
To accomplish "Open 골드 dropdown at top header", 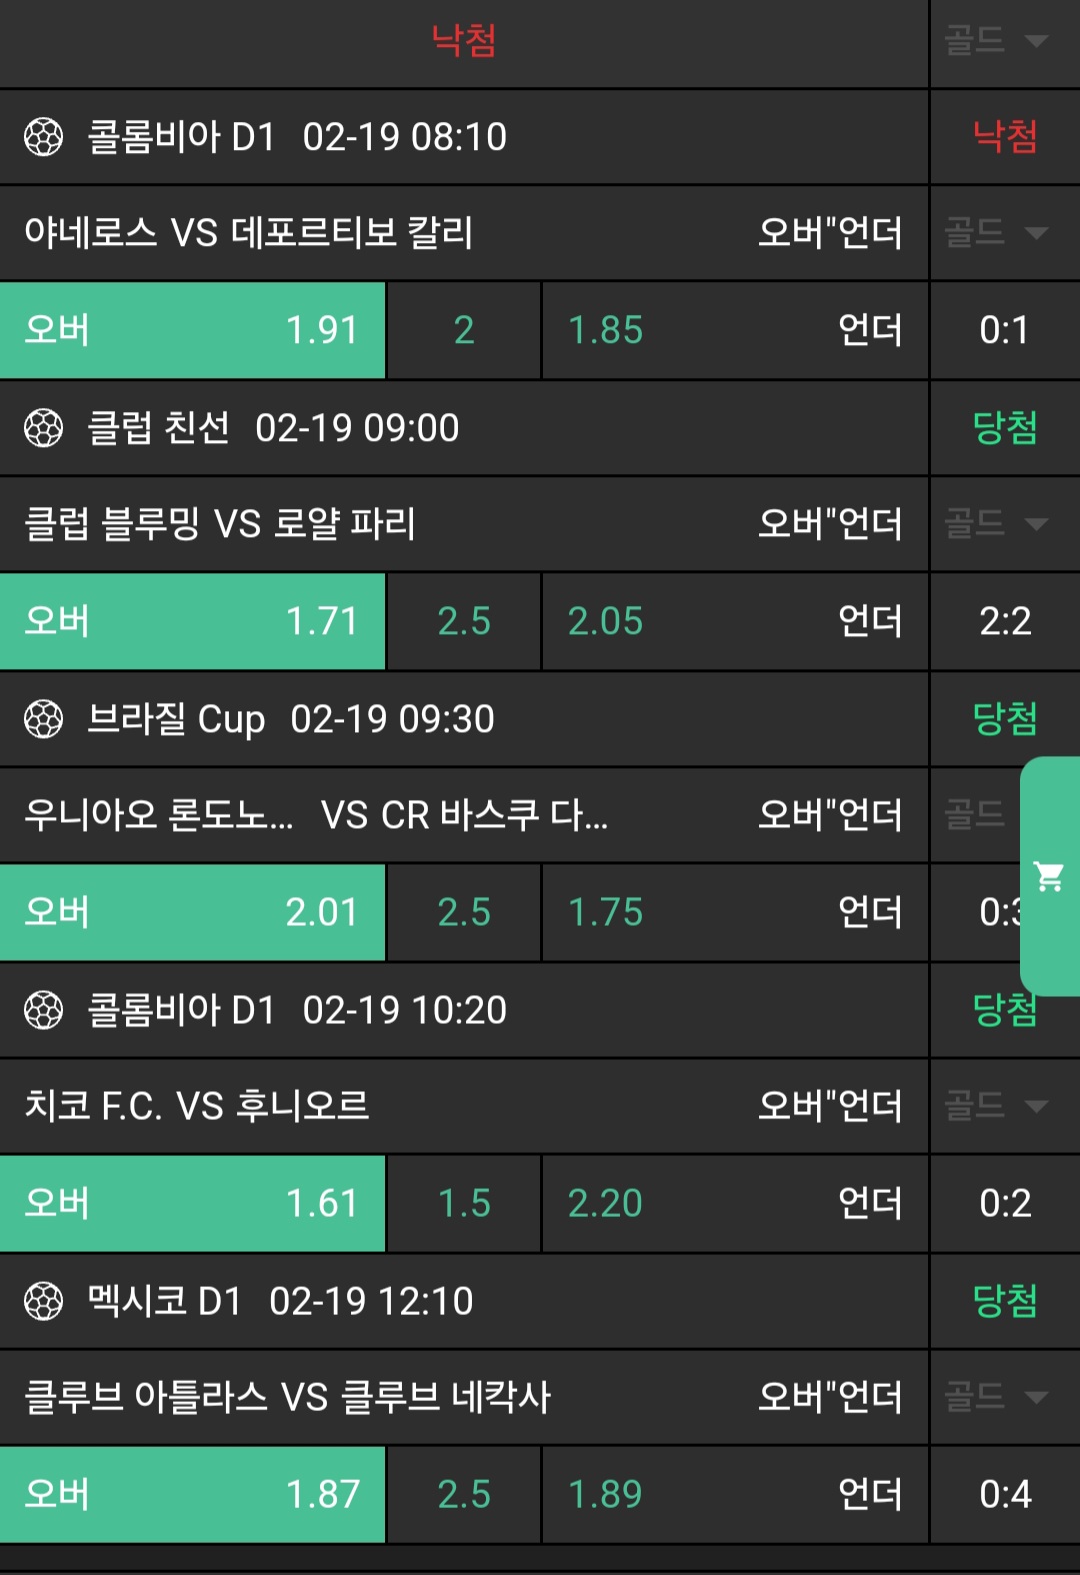I will 997,41.
